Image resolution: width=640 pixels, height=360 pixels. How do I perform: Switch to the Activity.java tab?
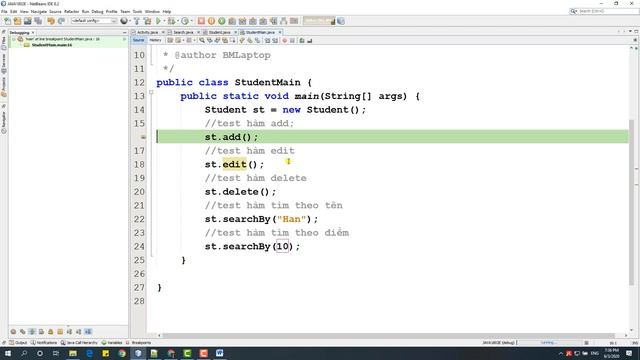tap(147, 32)
